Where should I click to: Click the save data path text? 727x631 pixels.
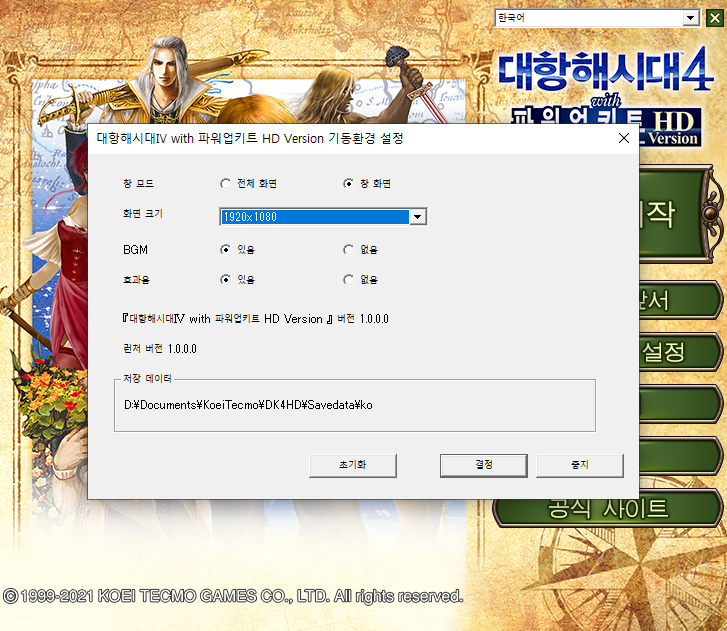(x=248, y=406)
